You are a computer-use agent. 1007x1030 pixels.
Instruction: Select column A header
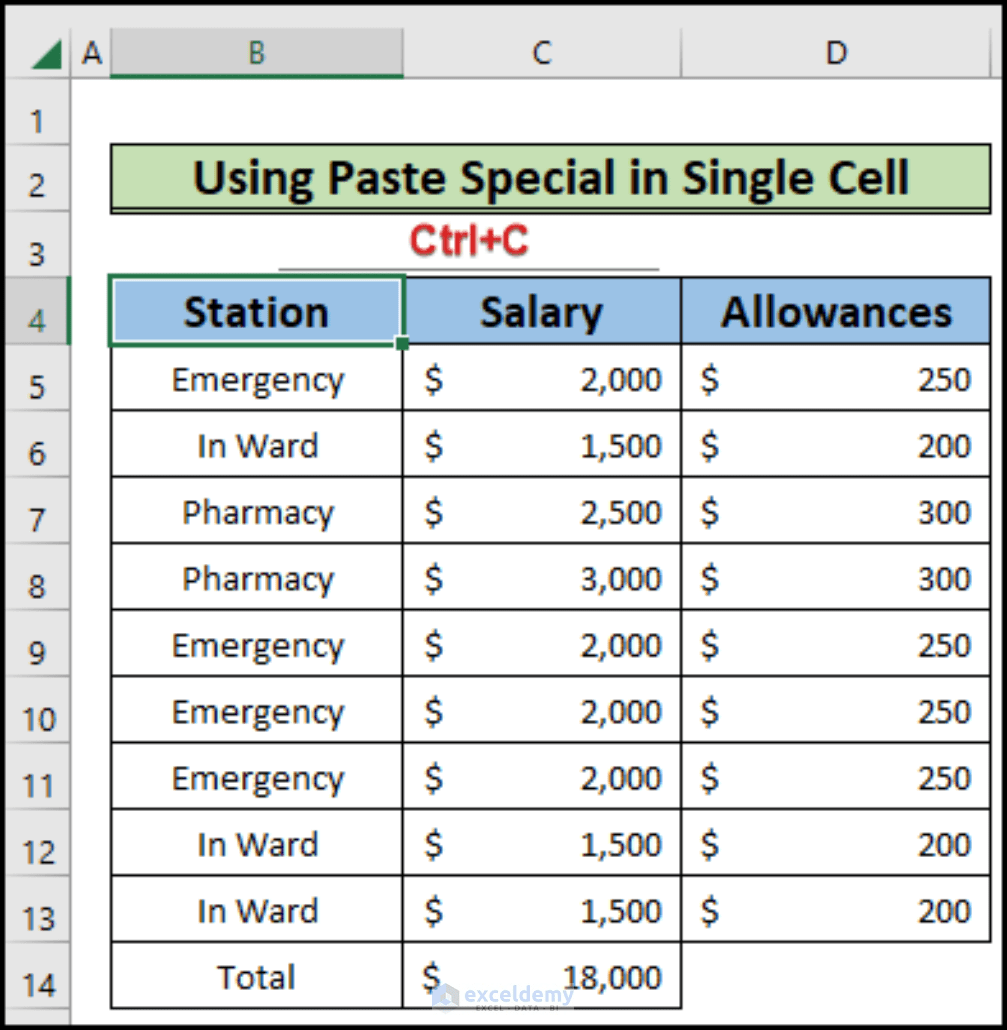[x=92, y=53]
